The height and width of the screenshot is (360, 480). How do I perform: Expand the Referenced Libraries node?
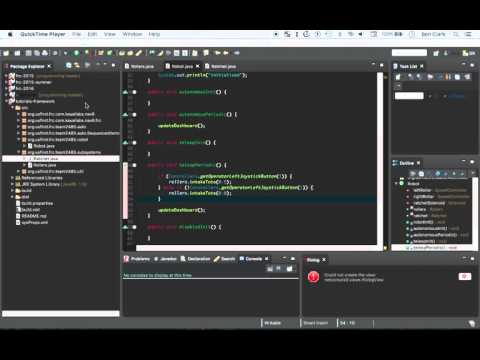[13, 178]
